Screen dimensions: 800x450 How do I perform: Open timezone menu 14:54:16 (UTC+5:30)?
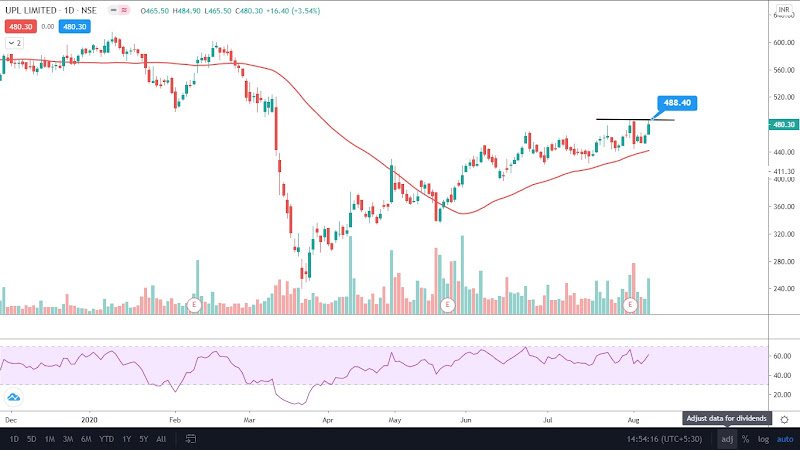tap(664, 439)
